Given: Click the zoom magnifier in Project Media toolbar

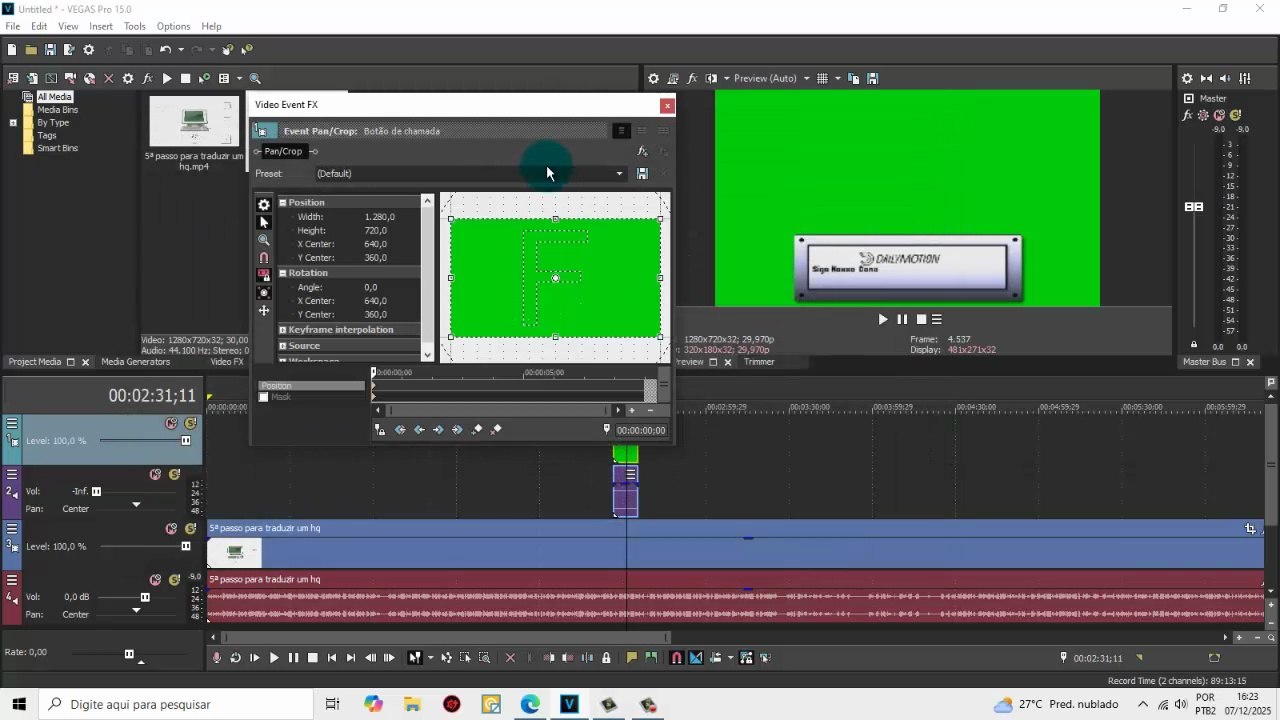Looking at the screenshot, I should [255, 79].
